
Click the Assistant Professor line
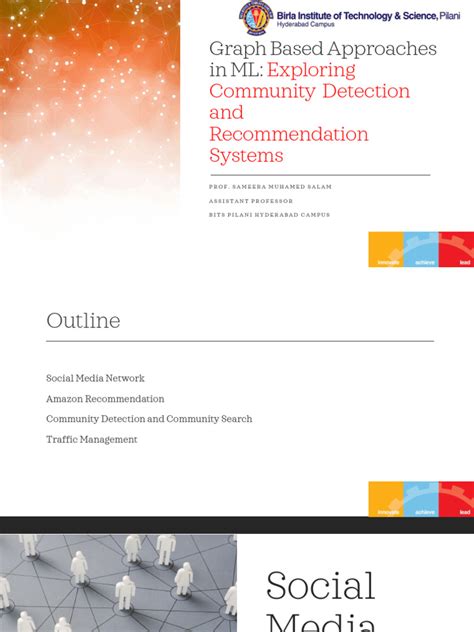point(251,201)
